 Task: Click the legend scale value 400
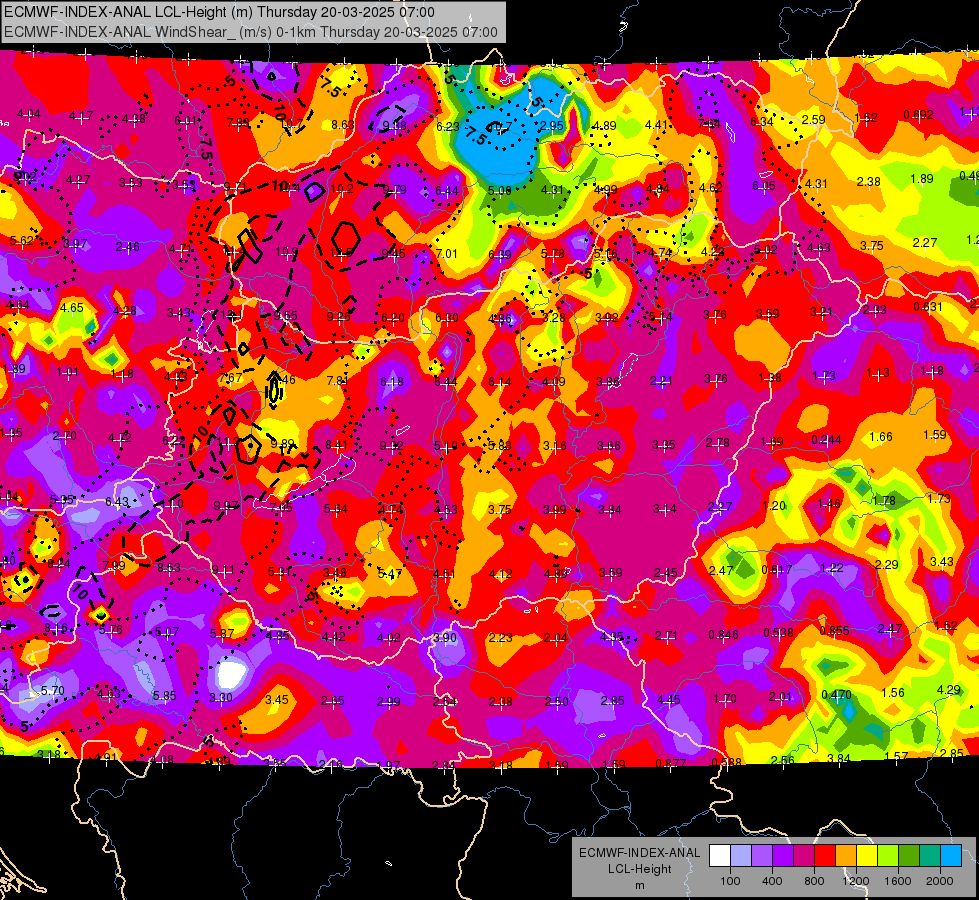click(x=772, y=881)
